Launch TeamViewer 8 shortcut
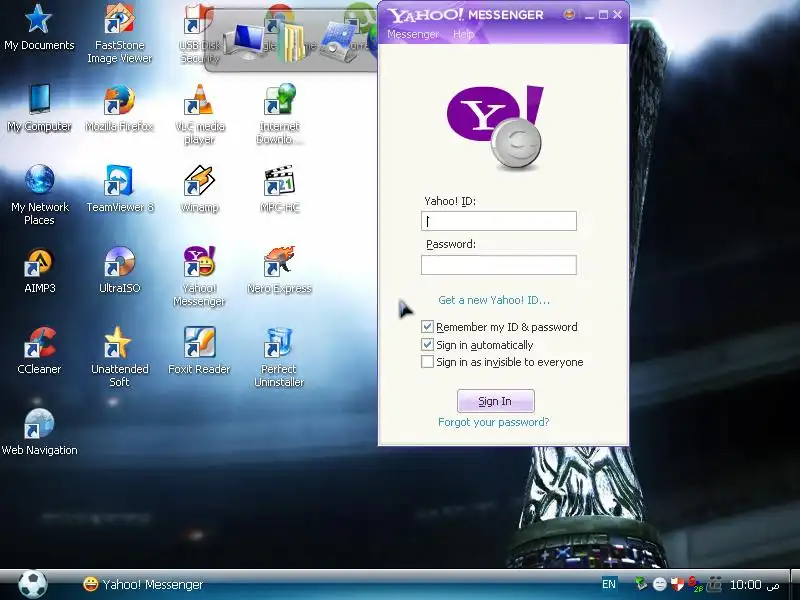Viewport: 800px width, 600px height. tap(119, 189)
